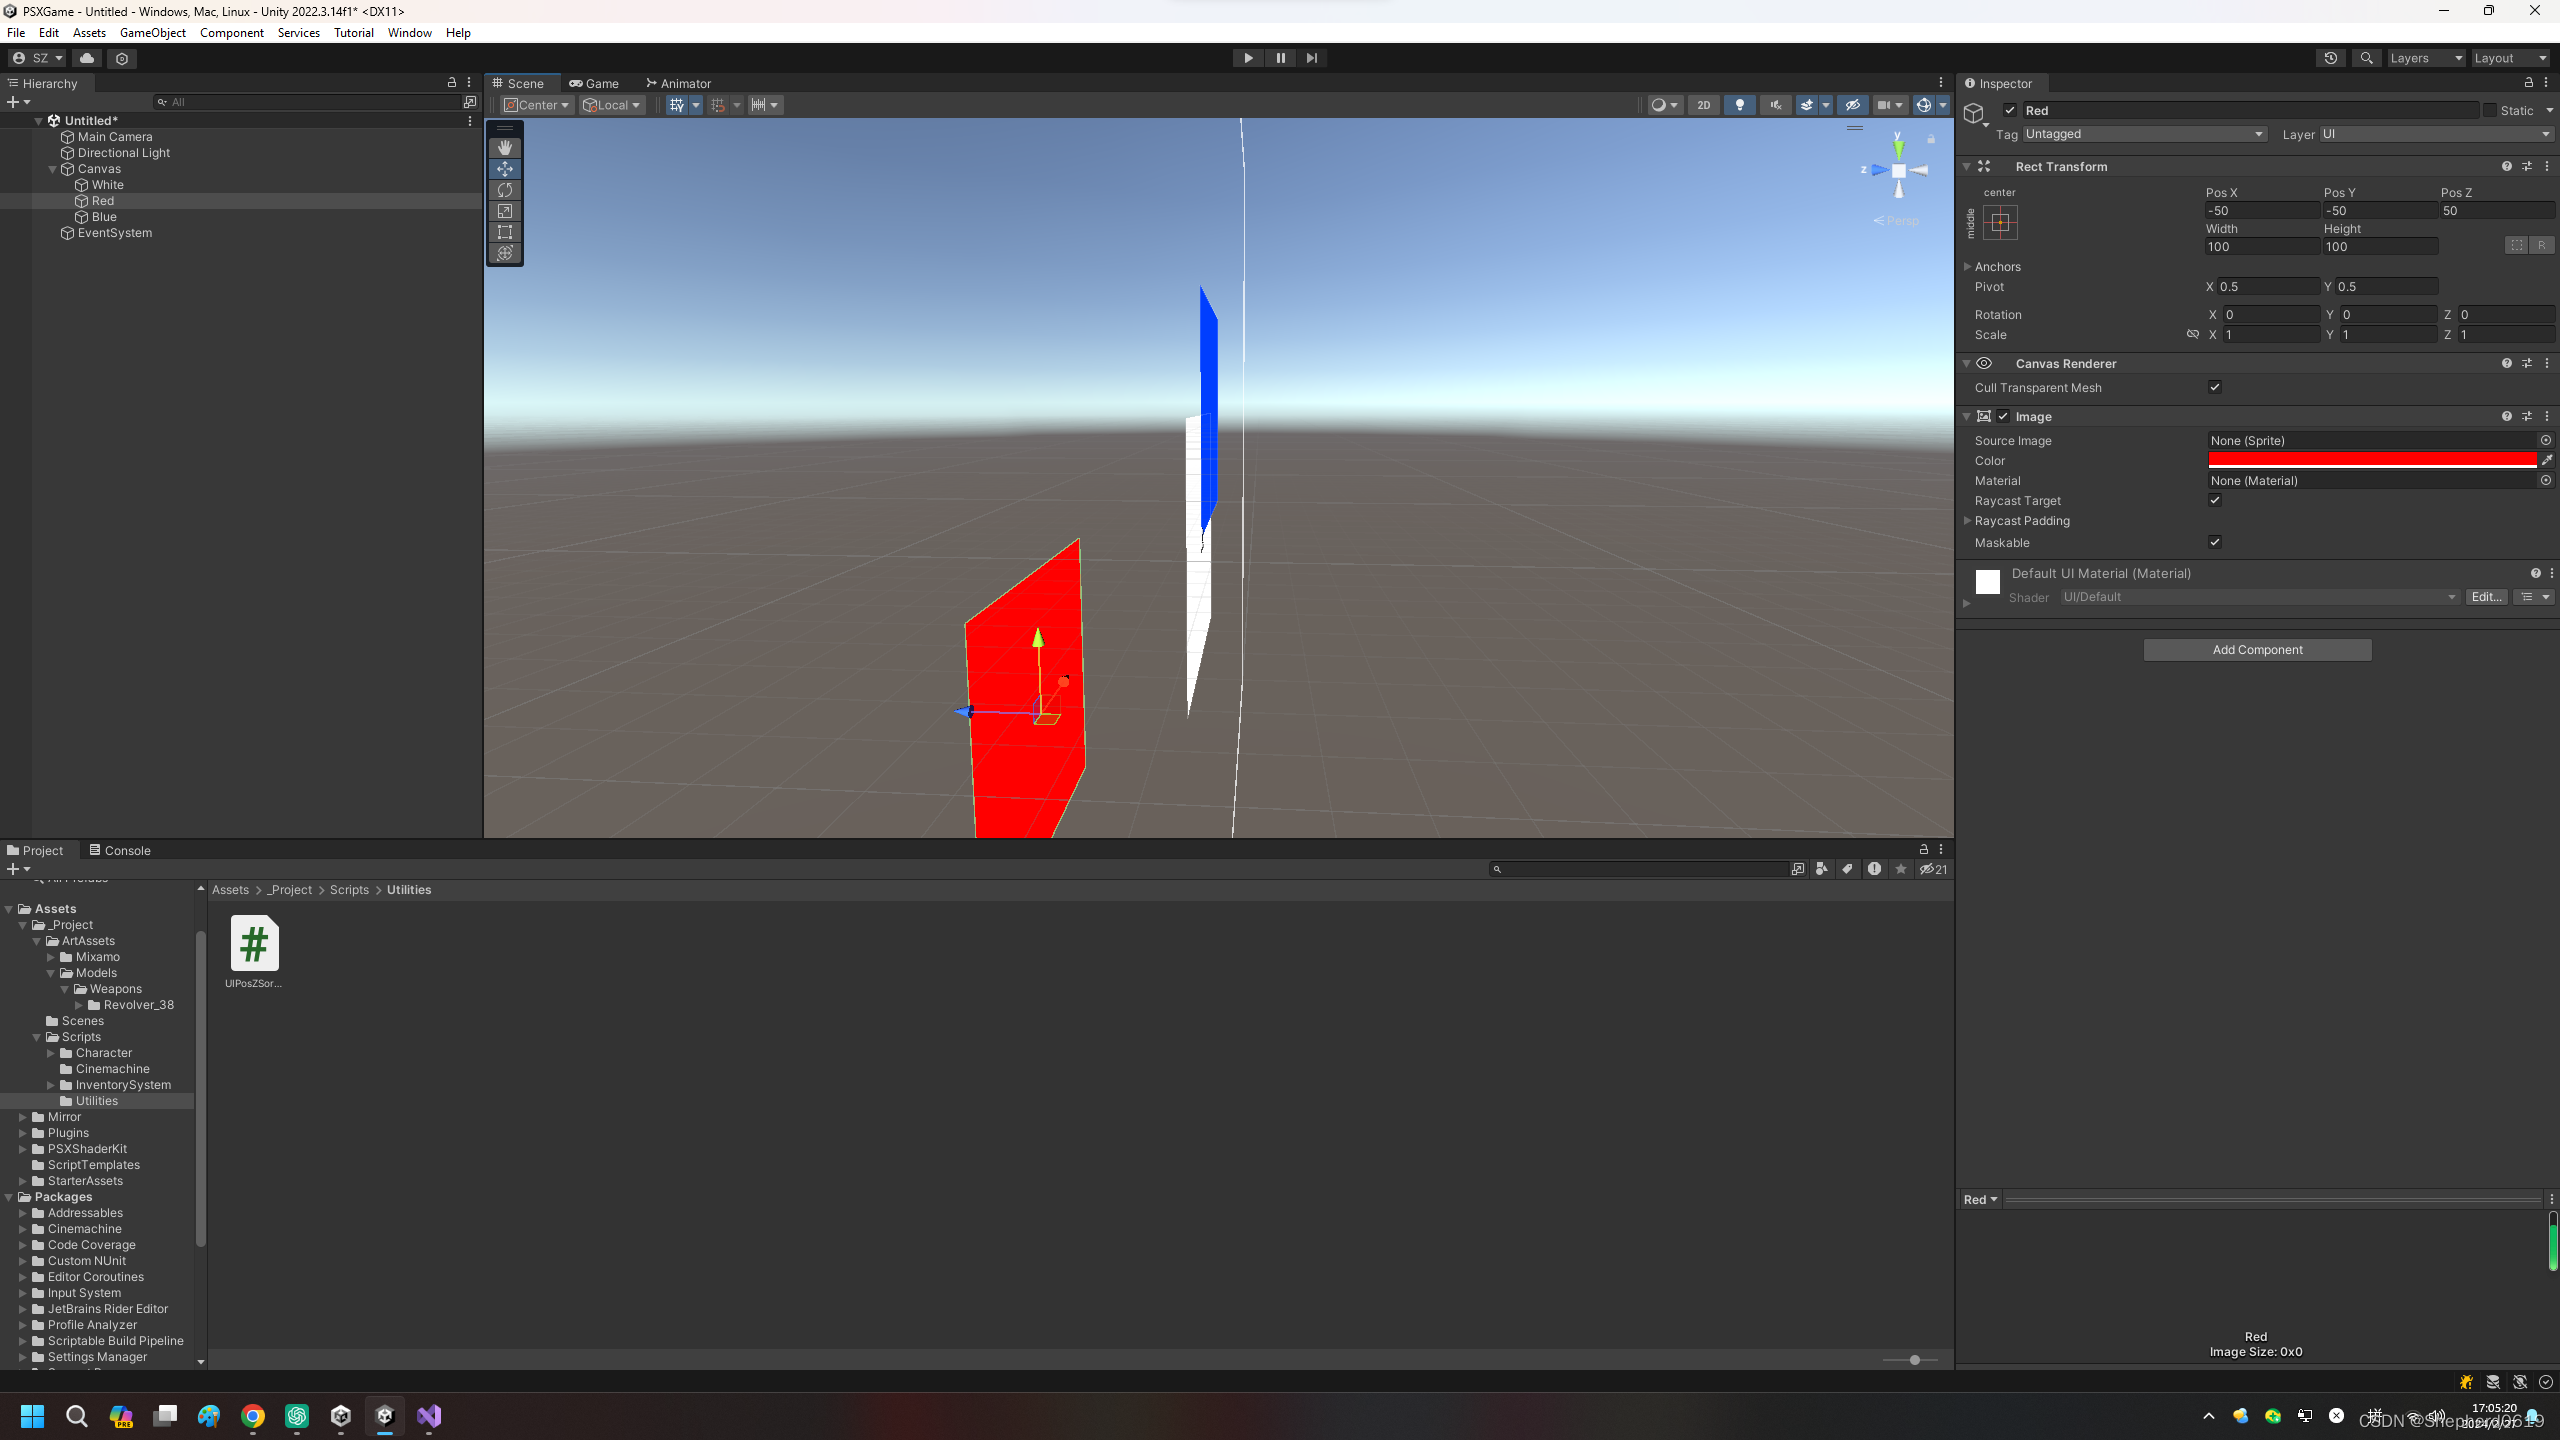This screenshot has height=1440, width=2560.
Task: Select the Red object in the Hierarchy
Action: (x=103, y=200)
